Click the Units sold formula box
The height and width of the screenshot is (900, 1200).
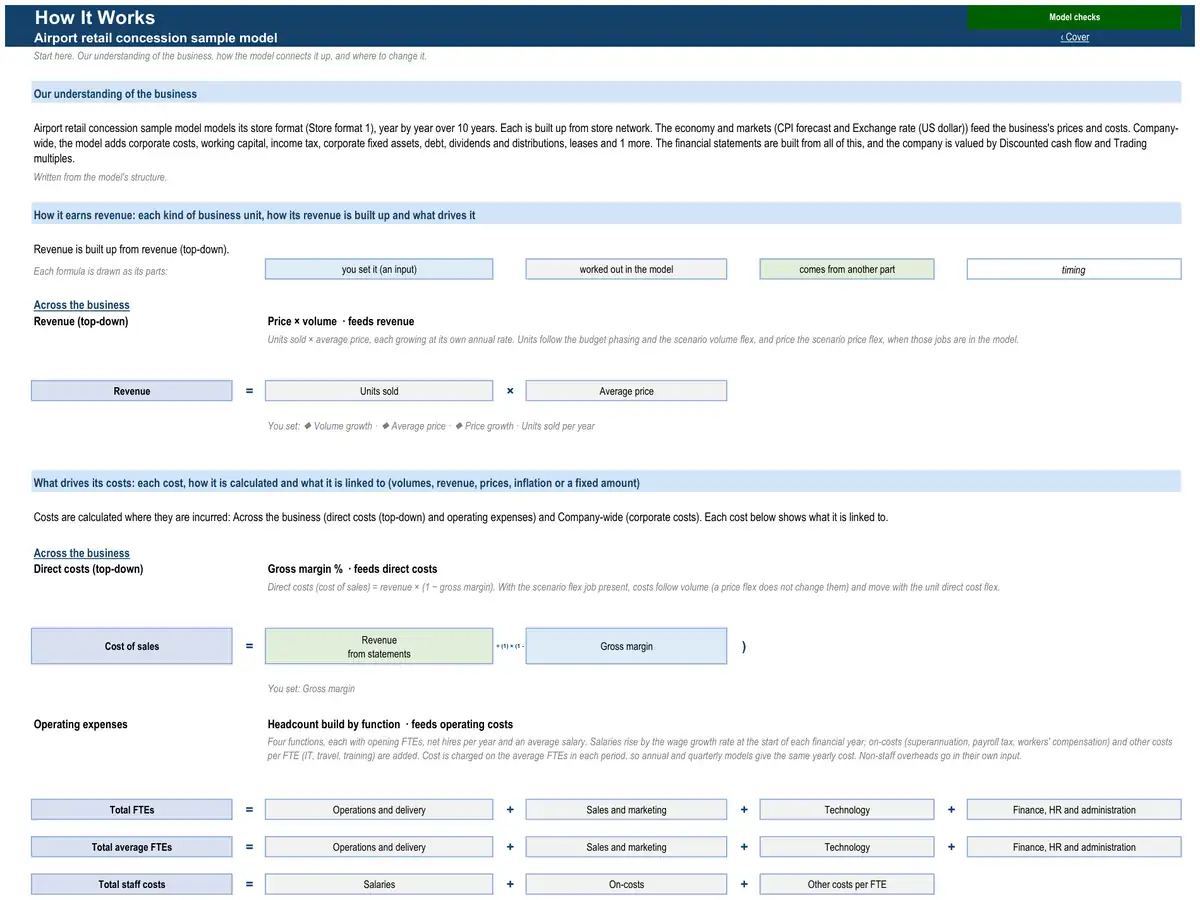[379, 391]
